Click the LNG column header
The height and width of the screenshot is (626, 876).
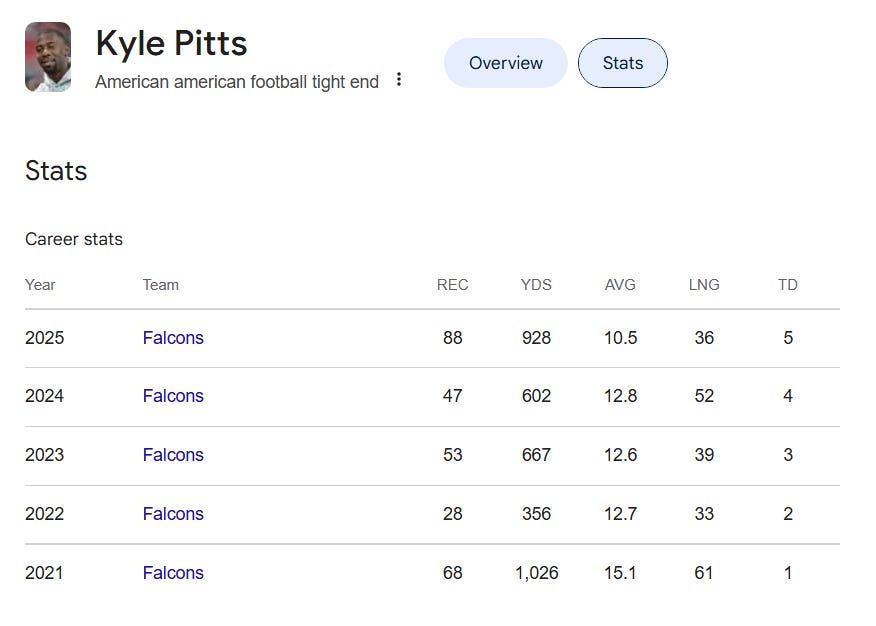tap(704, 285)
